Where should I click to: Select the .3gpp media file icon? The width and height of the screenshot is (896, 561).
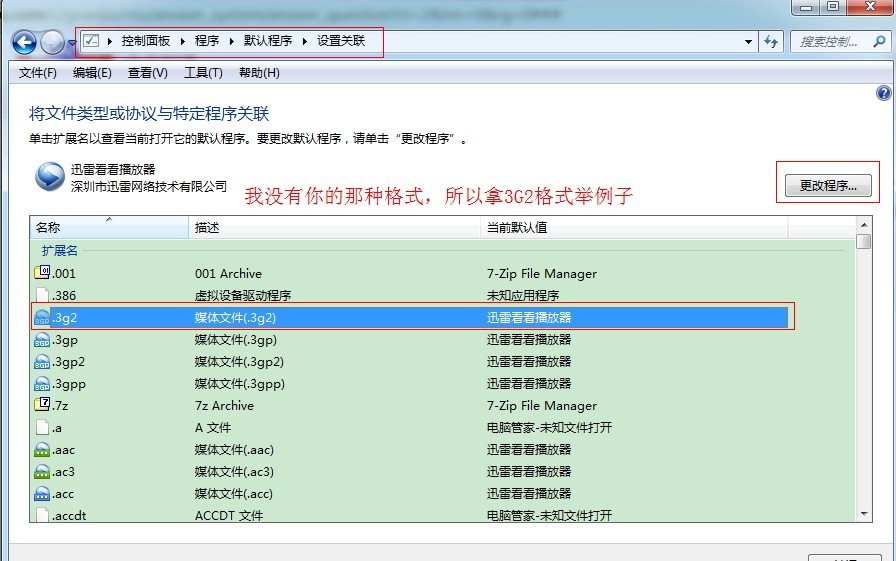click(42, 383)
